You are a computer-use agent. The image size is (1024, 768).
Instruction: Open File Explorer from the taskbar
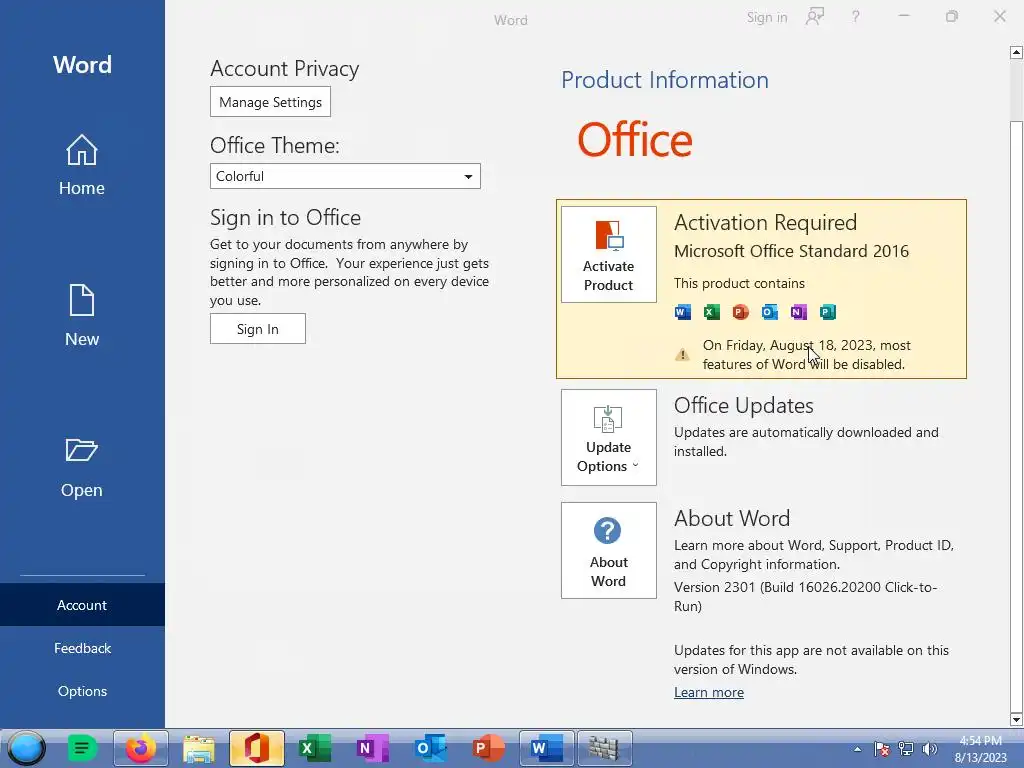point(199,748)
